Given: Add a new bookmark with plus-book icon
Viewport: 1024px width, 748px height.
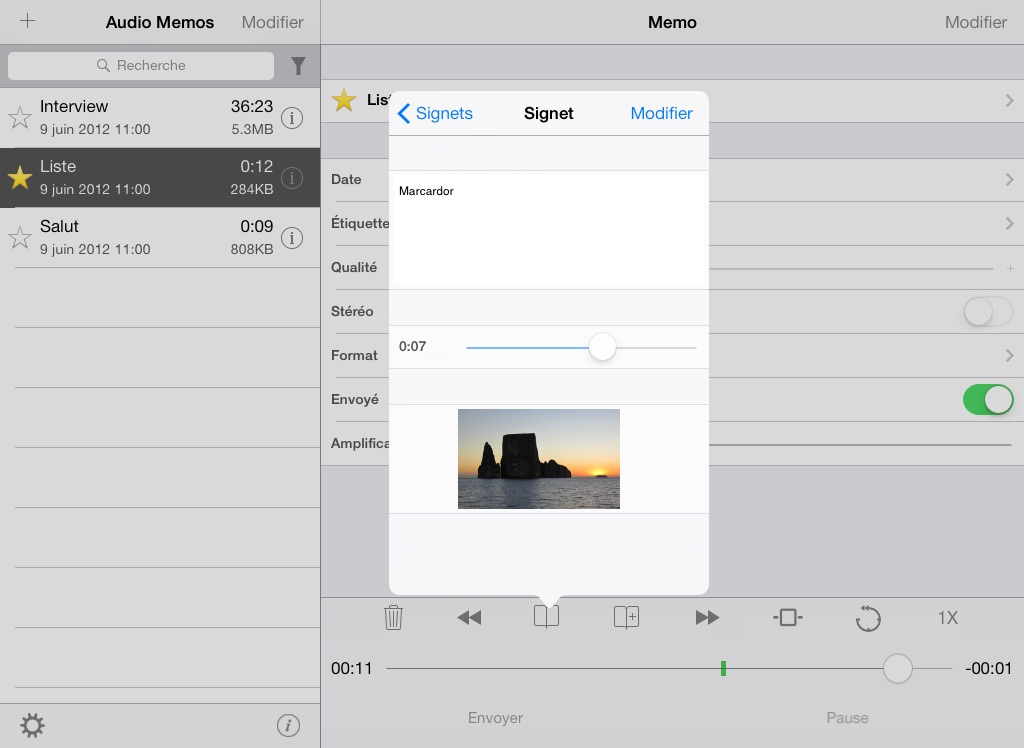Looking at the screenshot, I should (x=626, y=618).
